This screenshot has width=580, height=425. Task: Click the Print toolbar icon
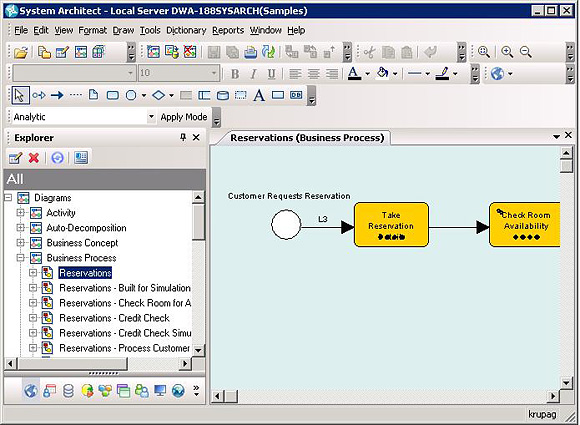pyautogui.click(x=250, y=52)
